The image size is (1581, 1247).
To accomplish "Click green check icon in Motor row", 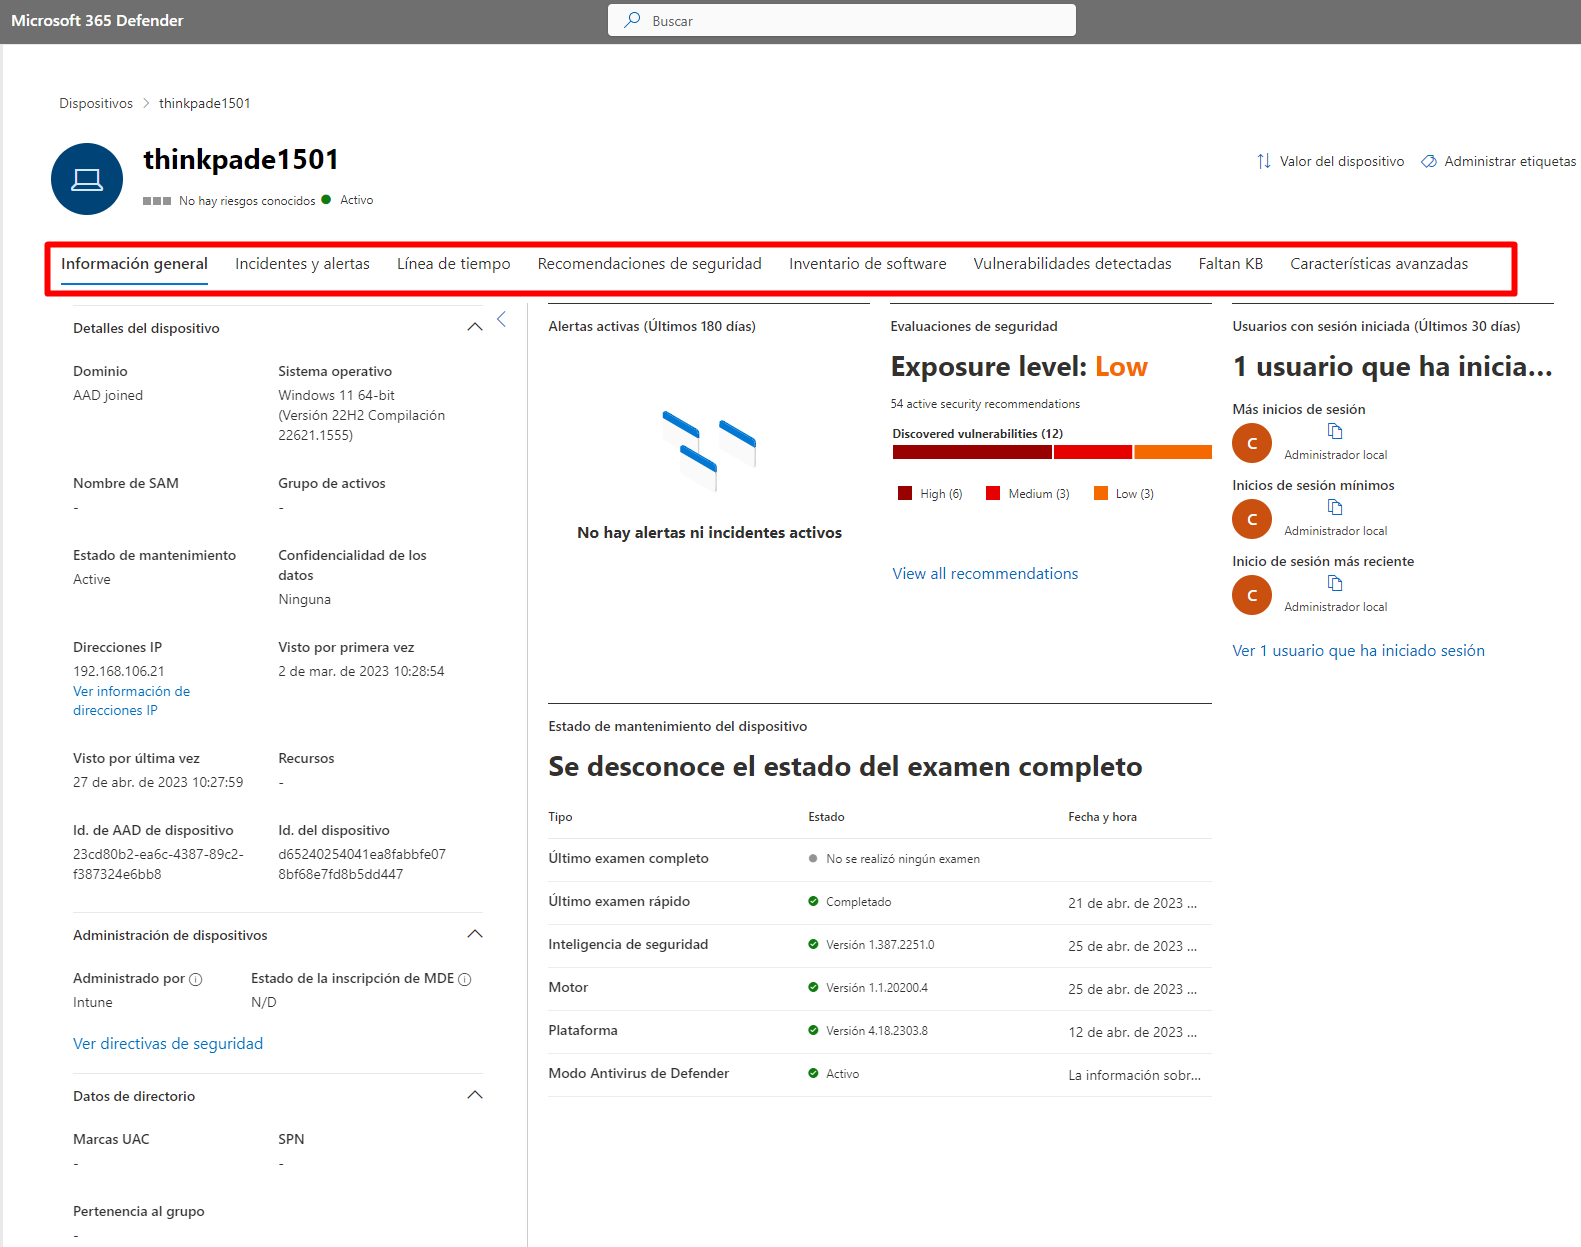I will pyautogui.click(x=813, y=987).
